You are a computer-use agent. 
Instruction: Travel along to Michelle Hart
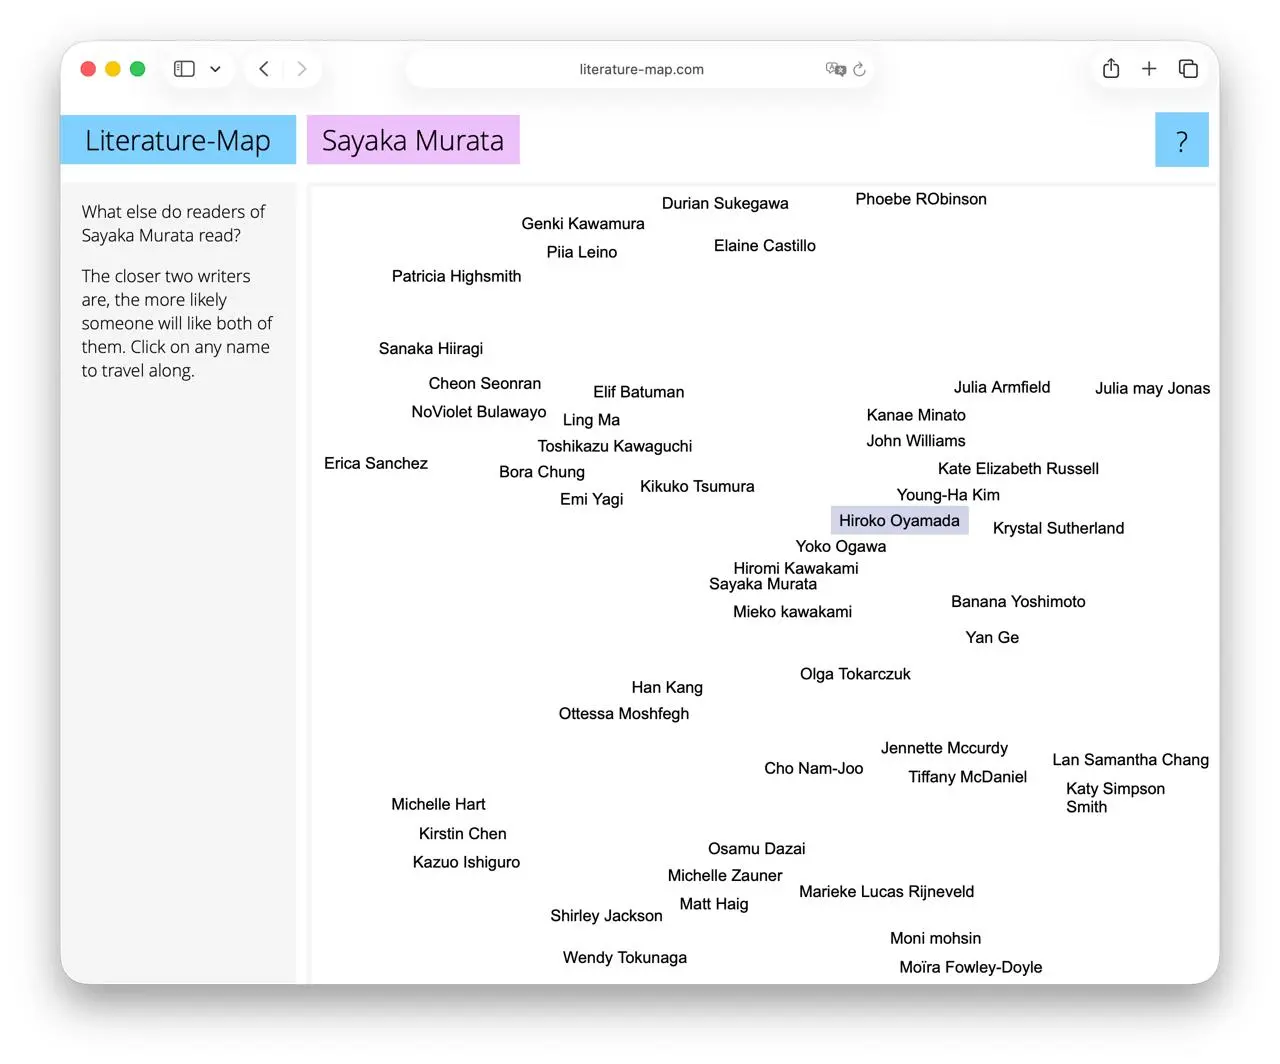coord(438,804)
